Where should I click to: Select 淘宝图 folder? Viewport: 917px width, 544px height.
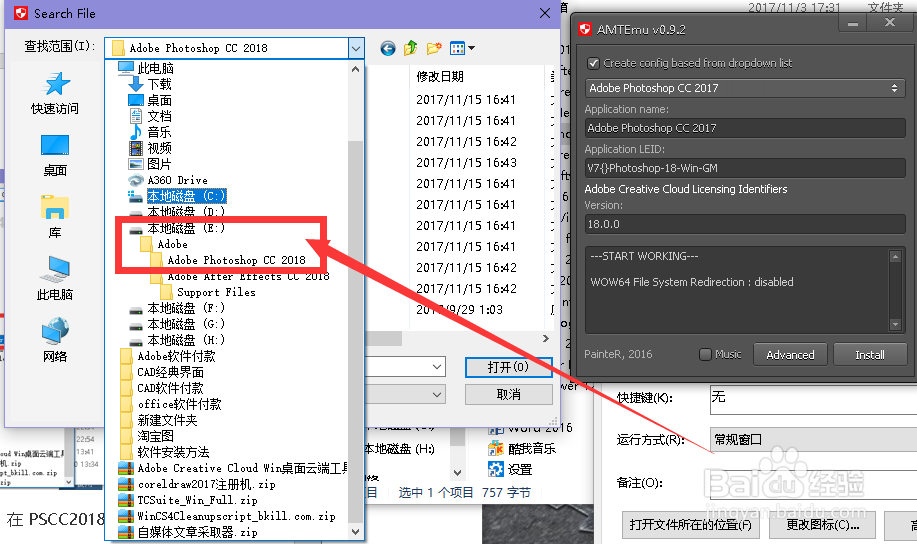pos(146,436)
